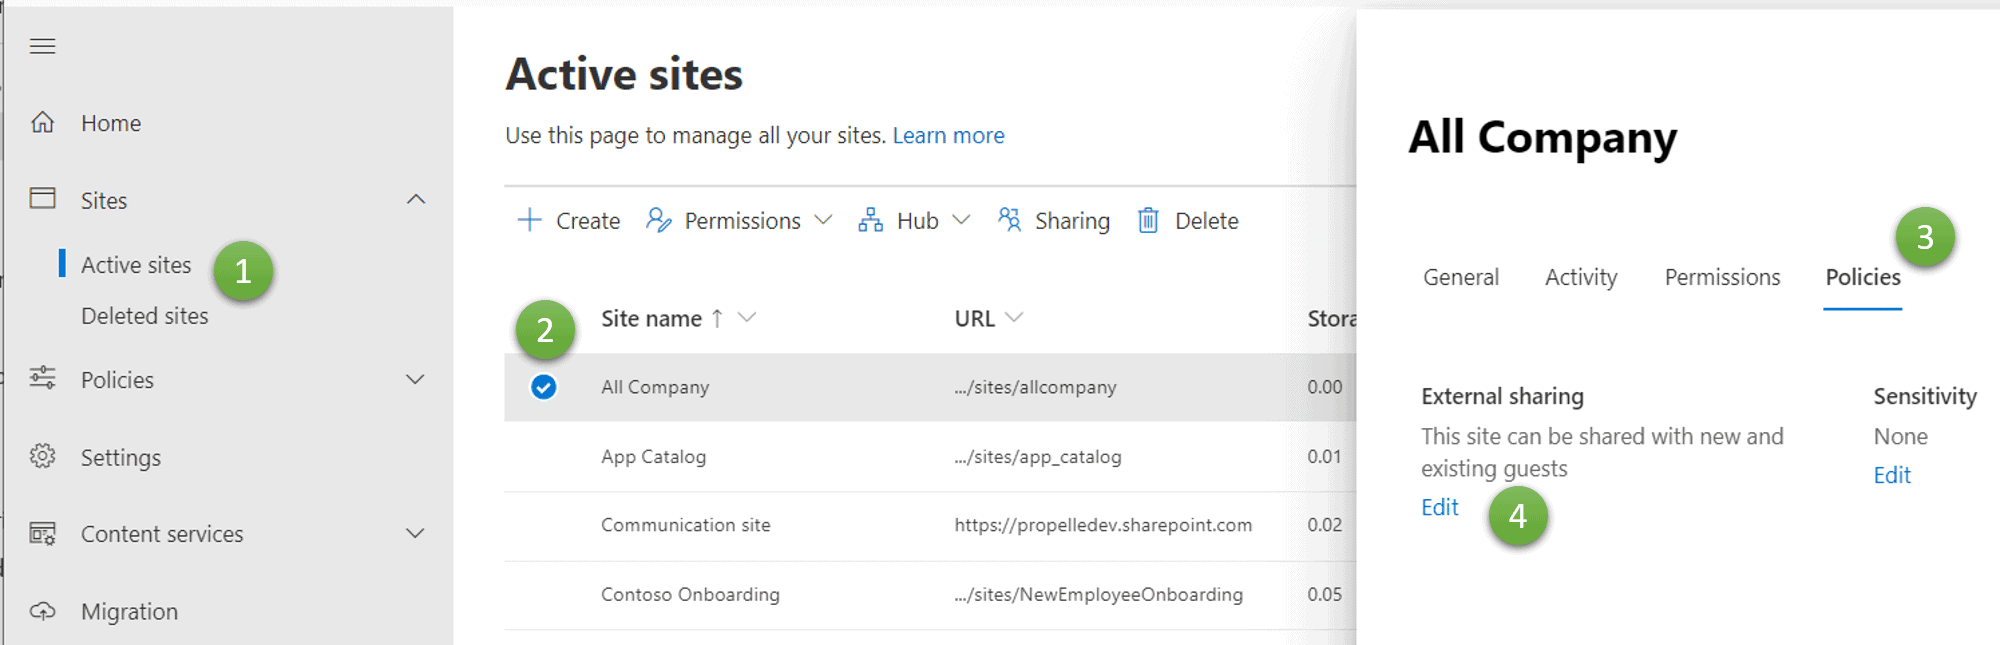This screenshot has width=2000, height=645.
Task: Click the .../sites/app_catalog URL cell
Action: tap(1037, 456)
